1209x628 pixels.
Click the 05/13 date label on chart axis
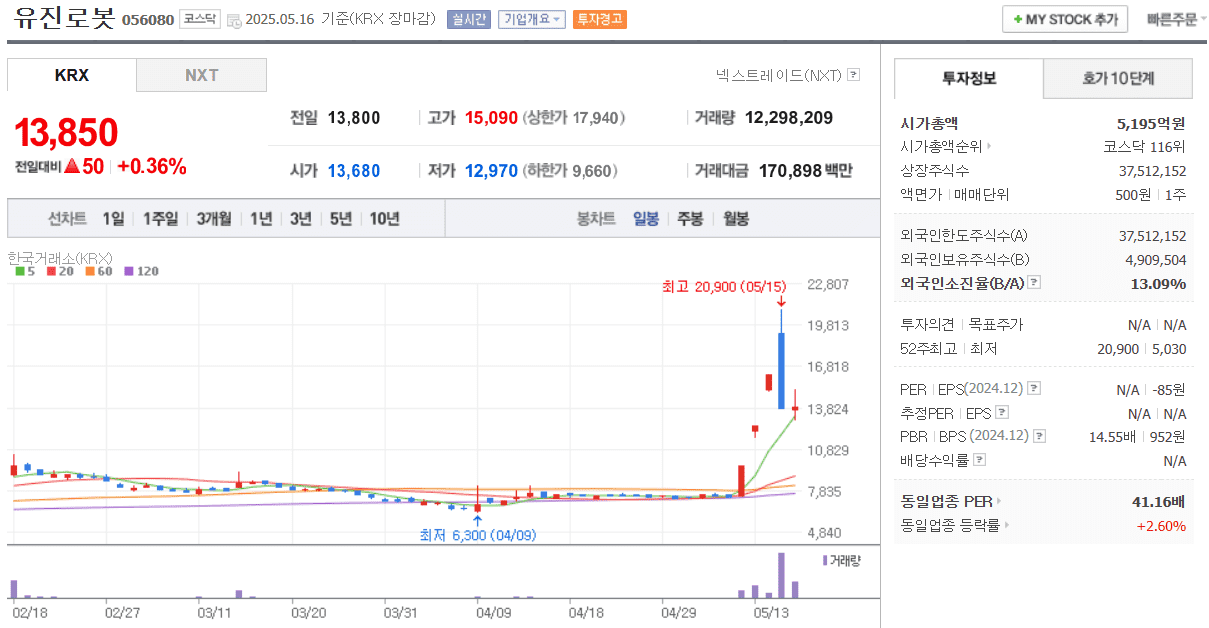[x=770, y=612]
